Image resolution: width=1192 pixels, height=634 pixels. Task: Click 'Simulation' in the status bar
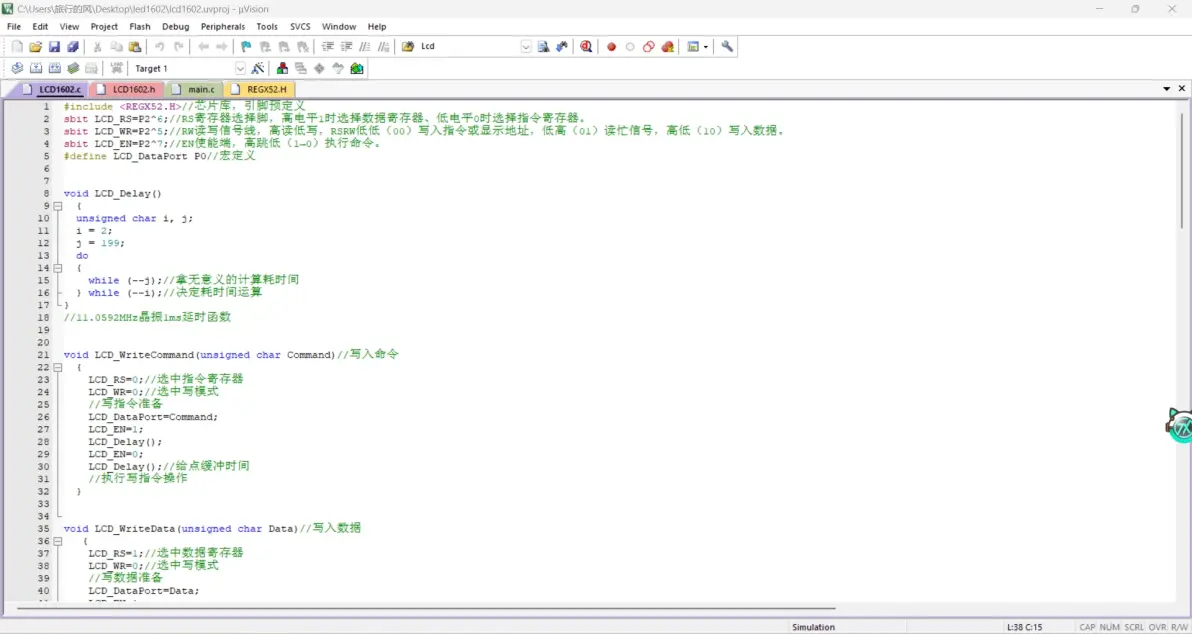click(813, 627)
